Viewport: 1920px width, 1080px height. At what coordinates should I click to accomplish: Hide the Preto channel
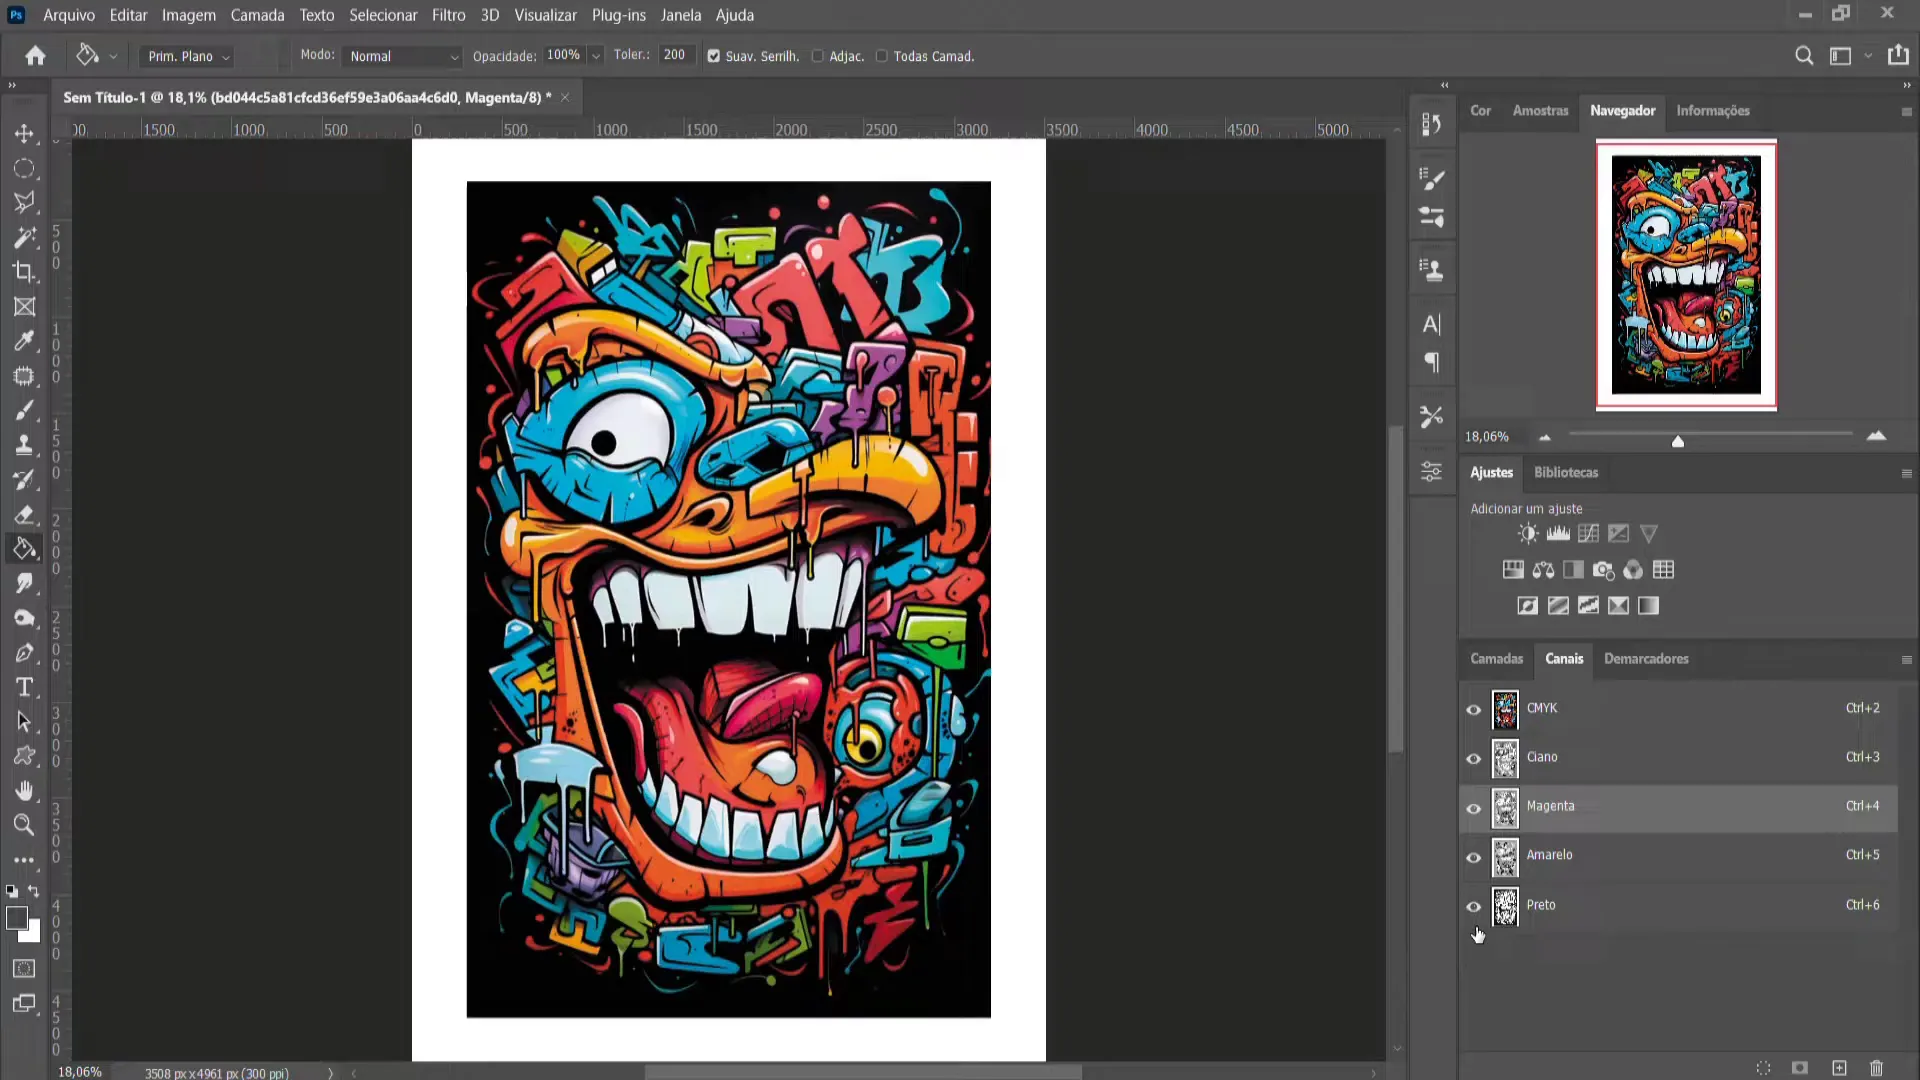(1473, 906)
